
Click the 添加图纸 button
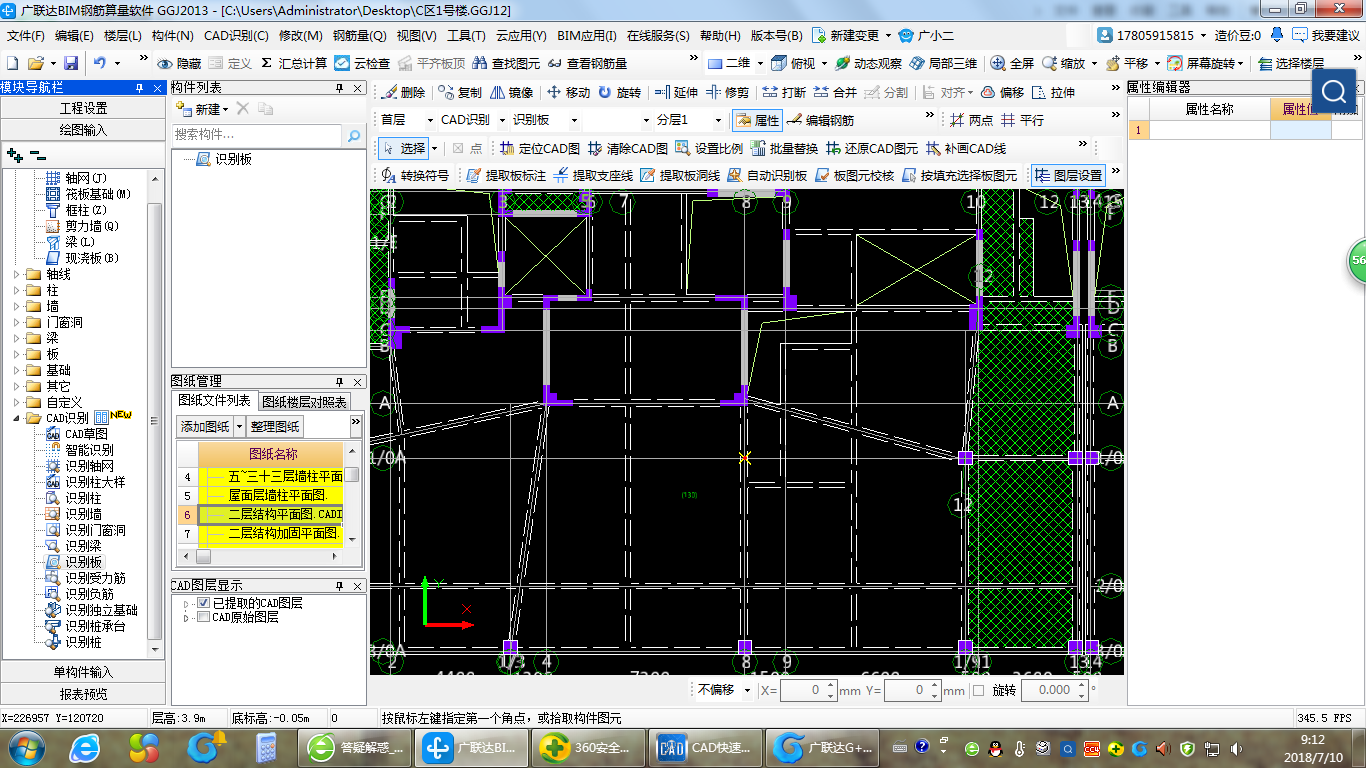pyautogui.click(x=205, y=427)
